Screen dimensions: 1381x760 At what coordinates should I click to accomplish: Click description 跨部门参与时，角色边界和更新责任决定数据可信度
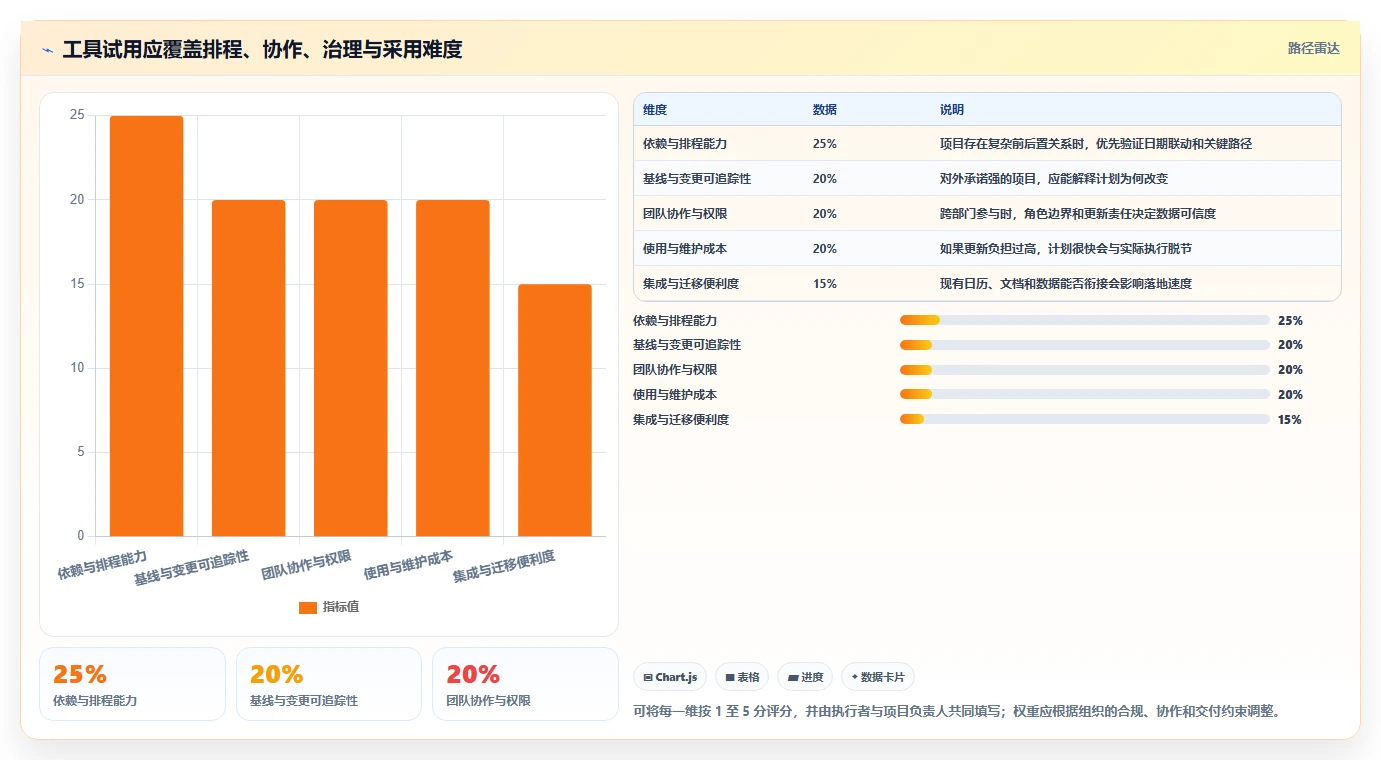[1078, 214]
